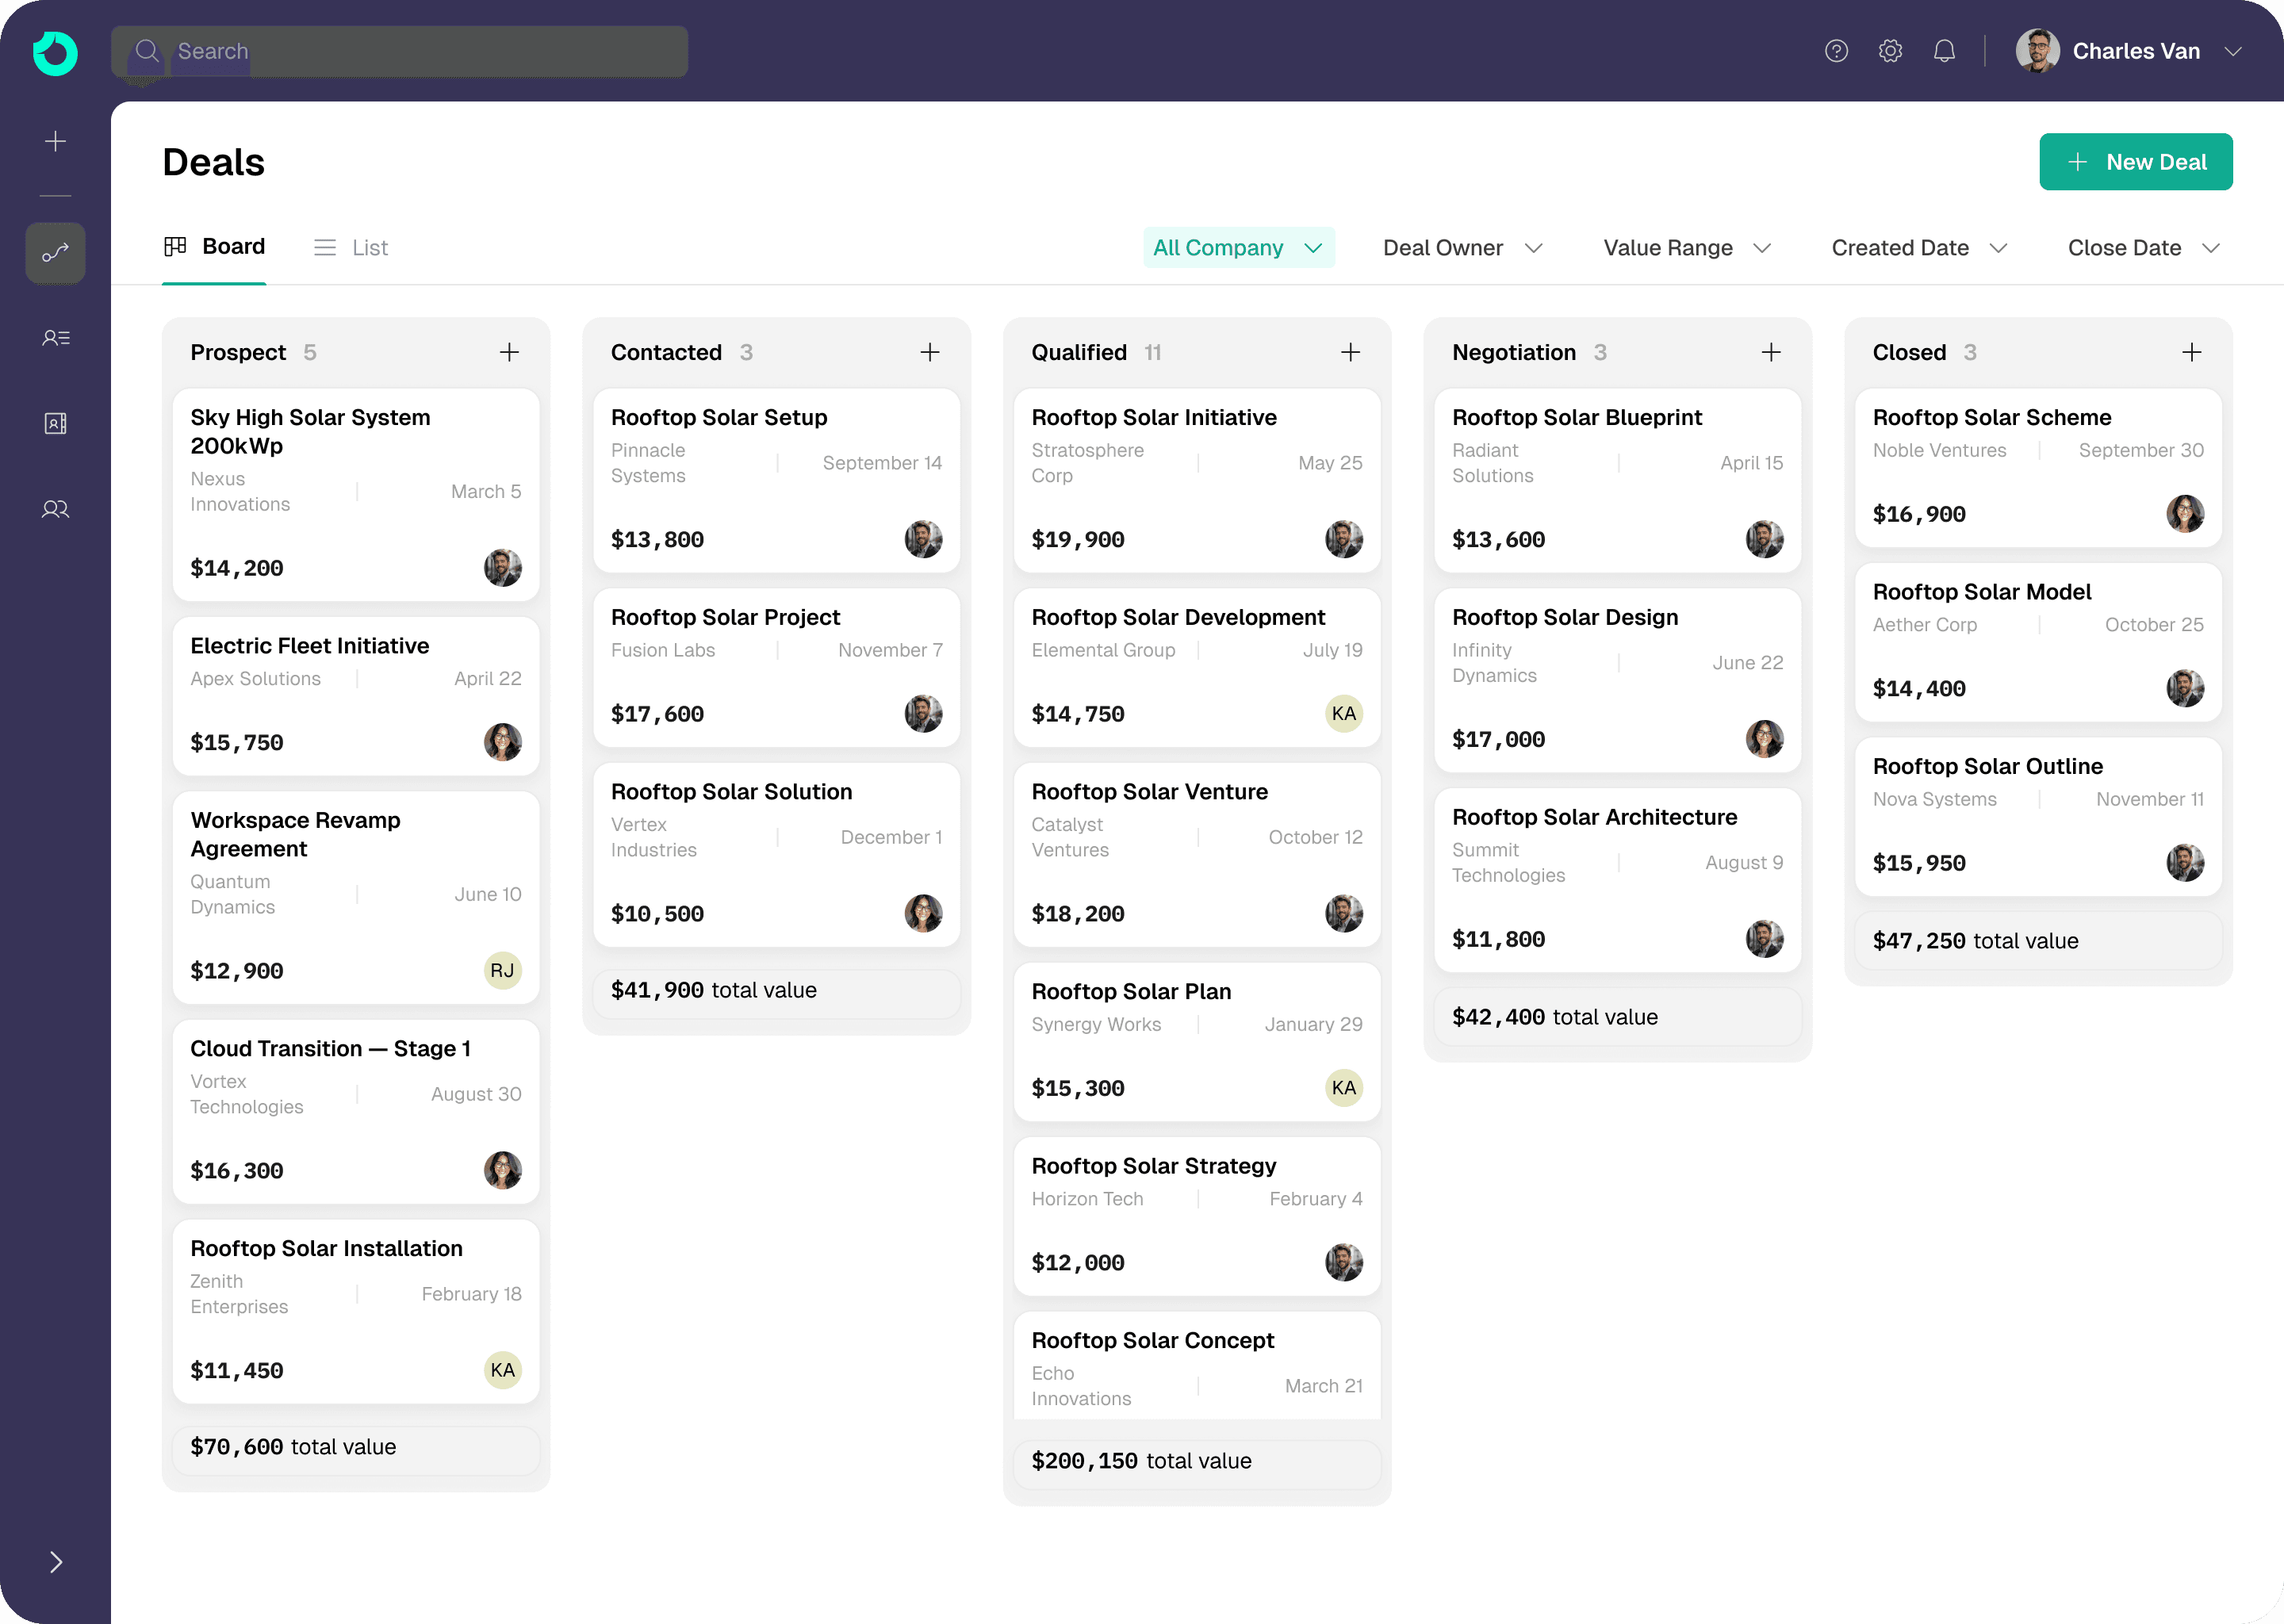Viewport: 2284px width, 1624px height.
Task: Open the Value Range filter dropdown
Action: tap(1688, 247)
